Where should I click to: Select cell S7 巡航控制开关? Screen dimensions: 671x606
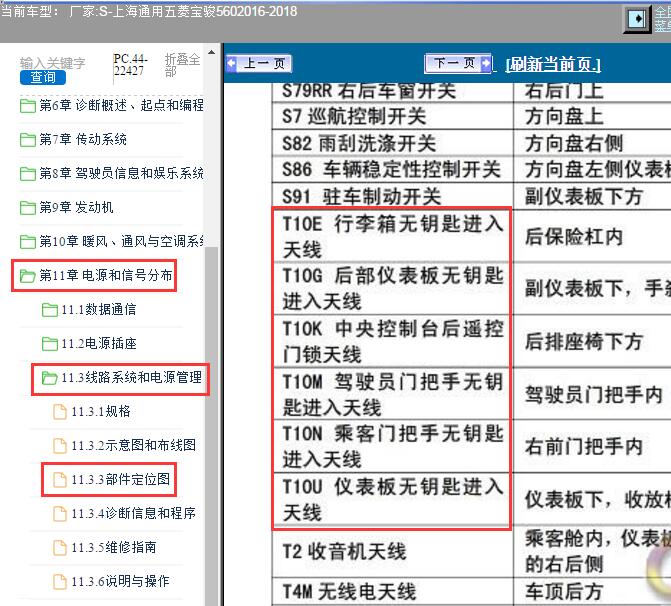(x=392, y=116)
